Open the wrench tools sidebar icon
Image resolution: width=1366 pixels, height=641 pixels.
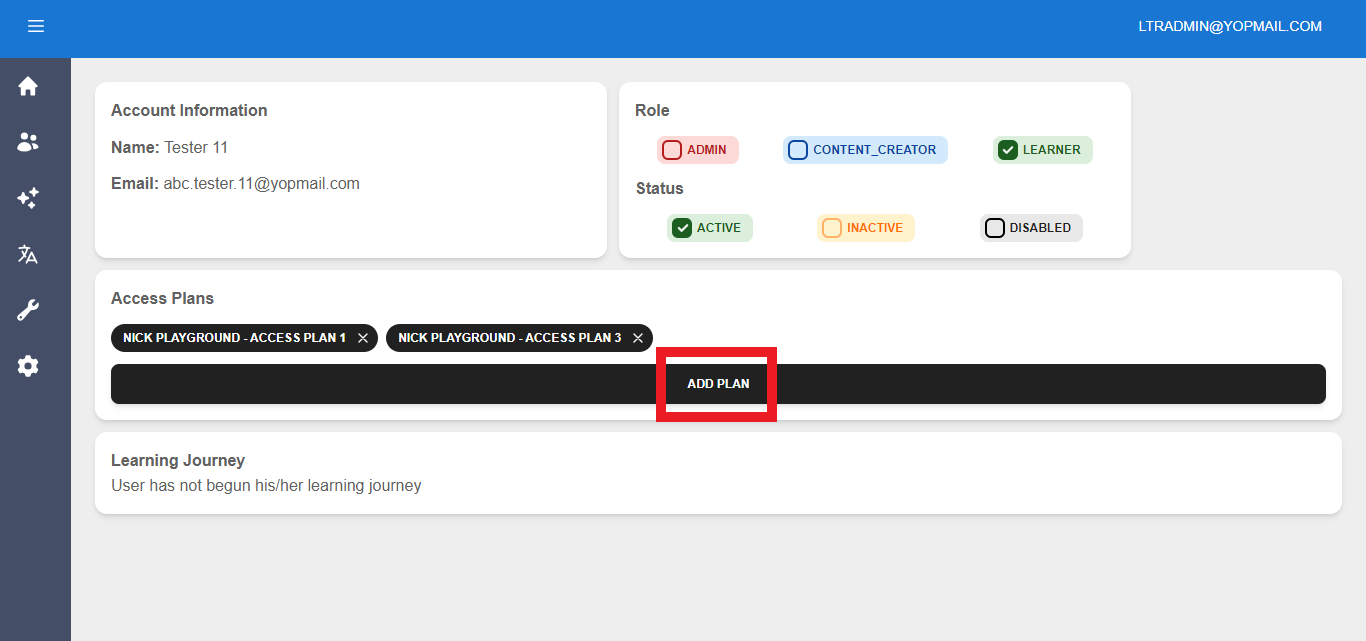(x=28, y=310)
